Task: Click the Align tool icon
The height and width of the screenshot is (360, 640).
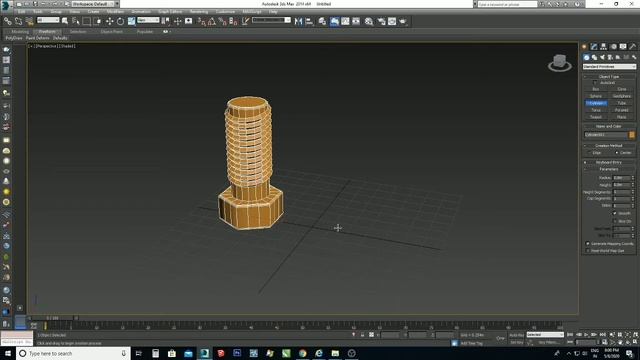Action: [x=309, y=21]
